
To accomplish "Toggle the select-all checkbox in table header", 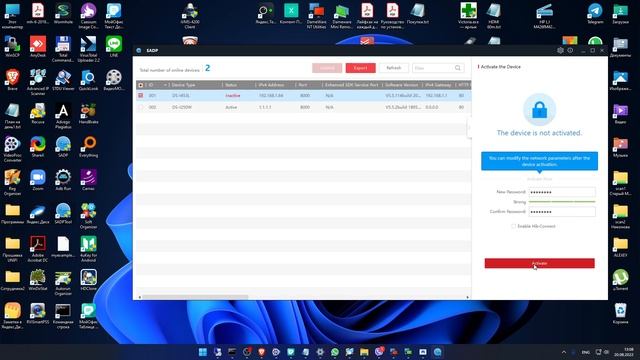I will [140, 85].
